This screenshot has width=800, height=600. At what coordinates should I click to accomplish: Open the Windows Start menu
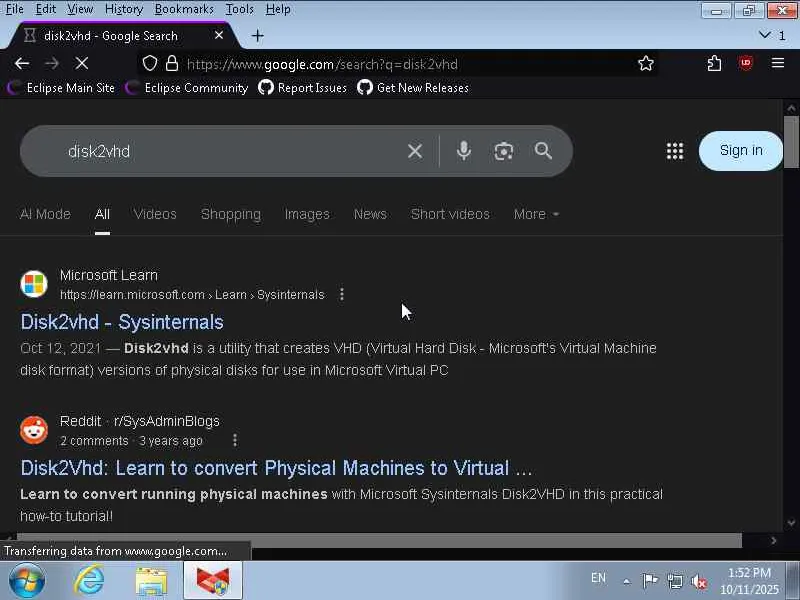pyautogui.click(x=27, y=581)
